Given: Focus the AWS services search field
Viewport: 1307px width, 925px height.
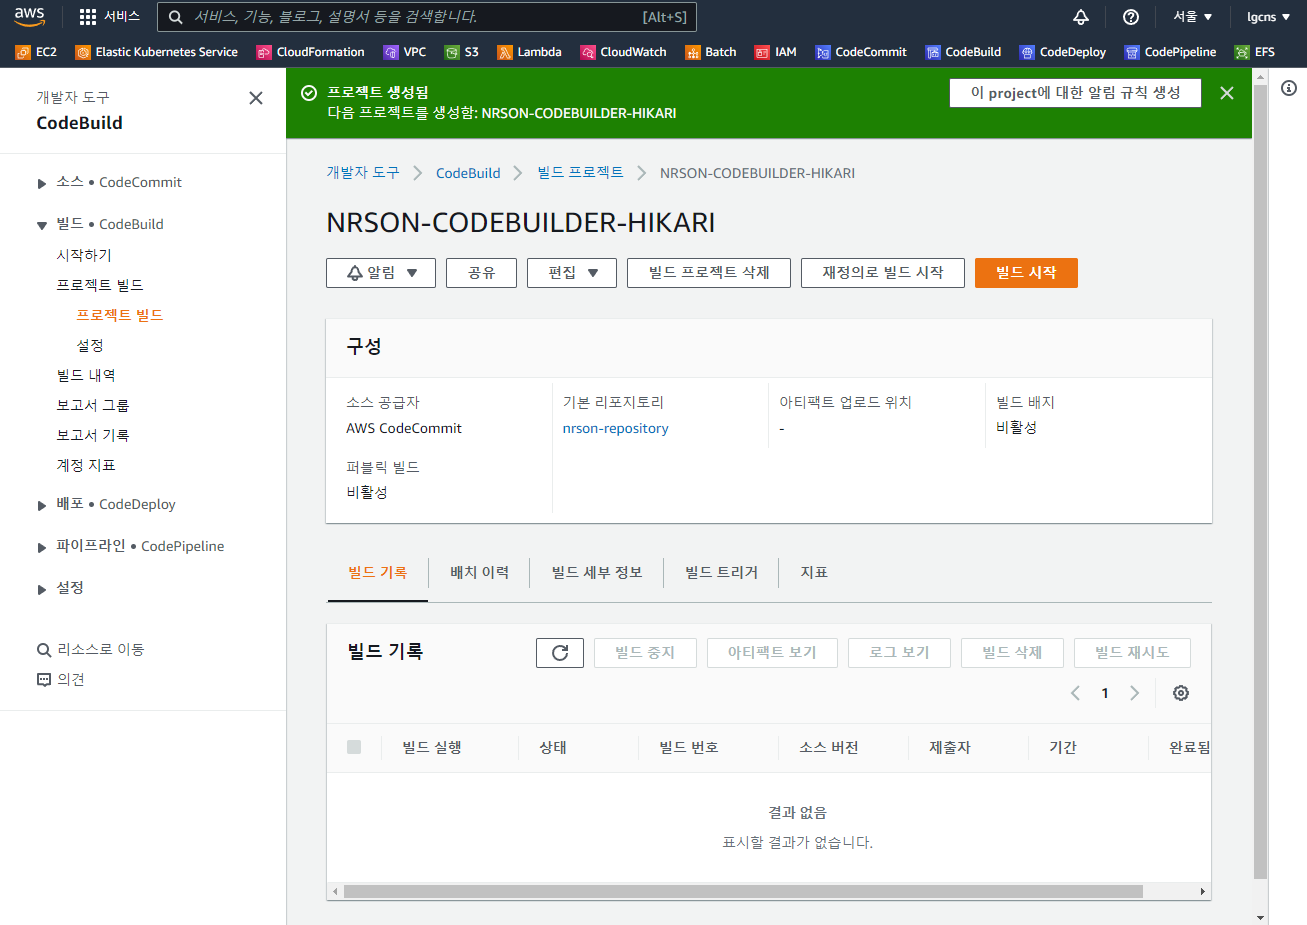Looking at the screenshot, I should (x=427, y=17).
